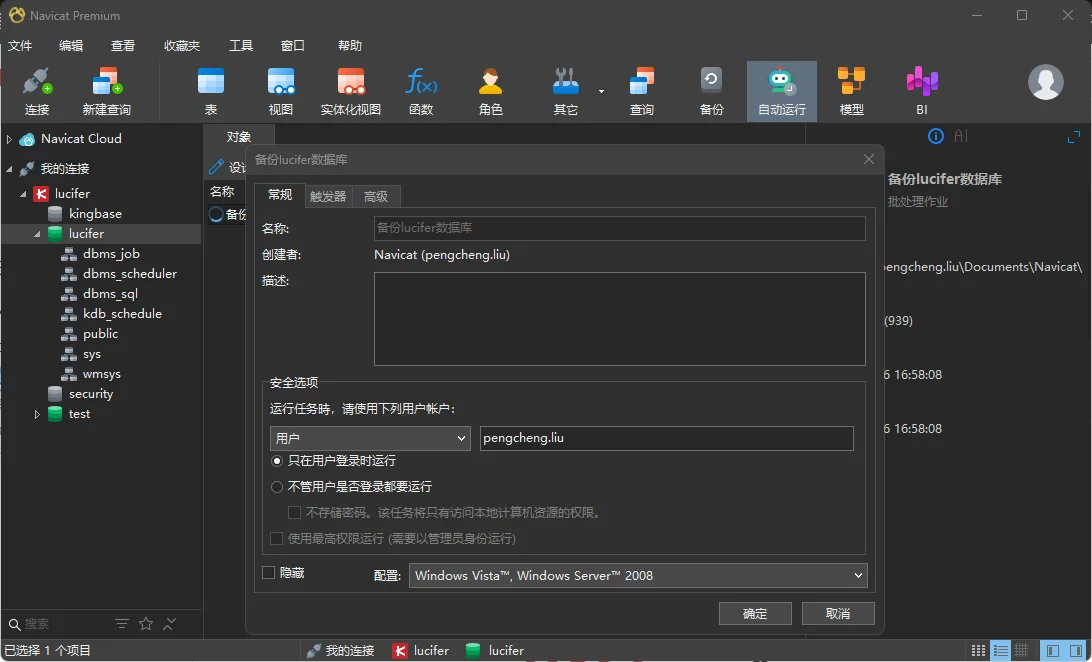Open the Configure (配置) Windows Vista dropdown
The image size is (1092, 662).
(638, 576)
